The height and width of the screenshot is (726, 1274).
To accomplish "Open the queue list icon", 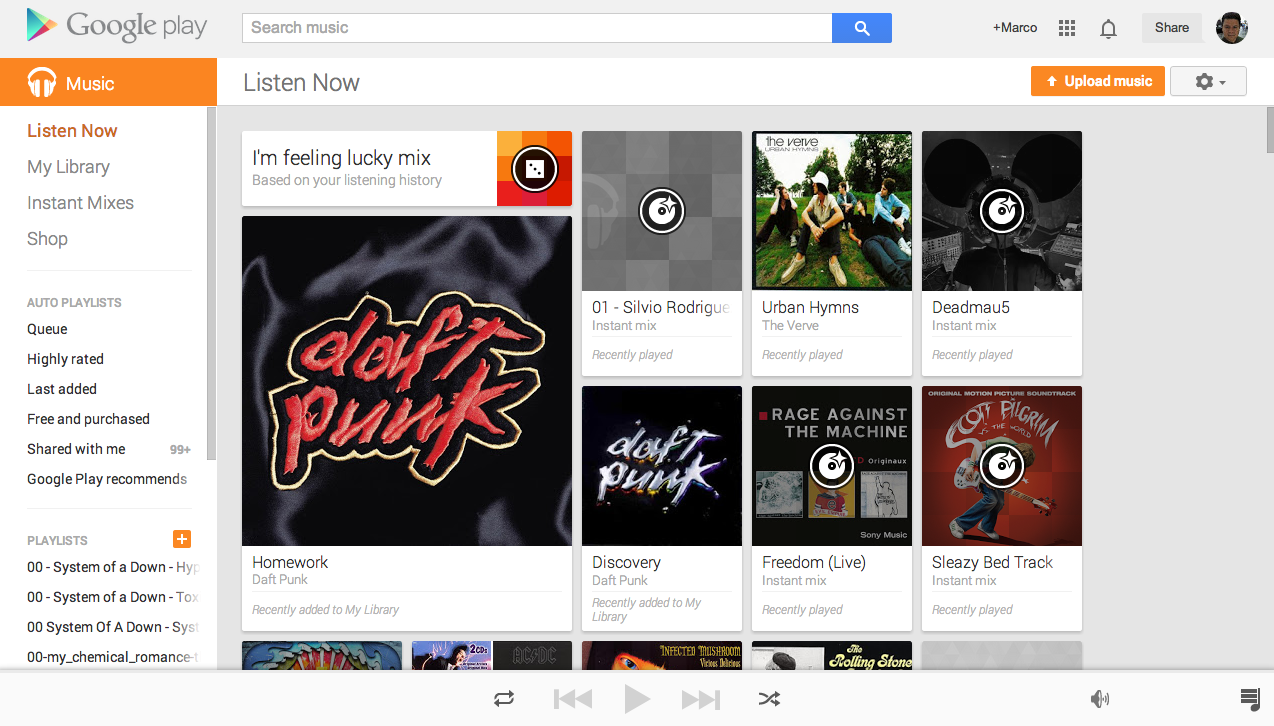I will pyautogui.click(x=1249, y=699).
